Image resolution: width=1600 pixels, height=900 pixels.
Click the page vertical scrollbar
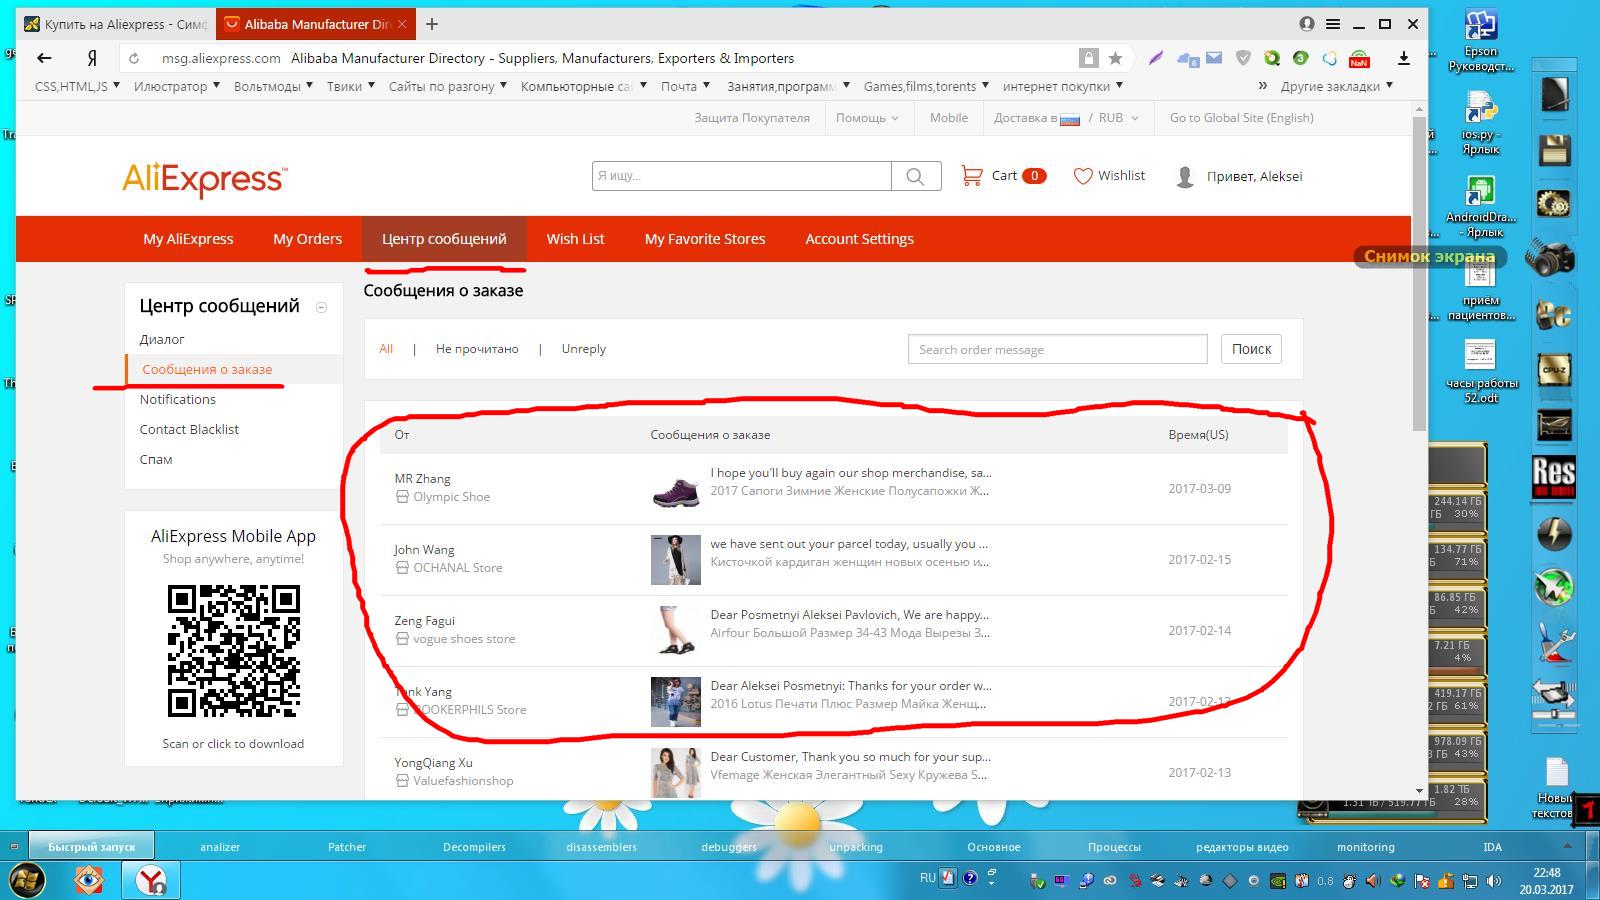coord(1419,273)
